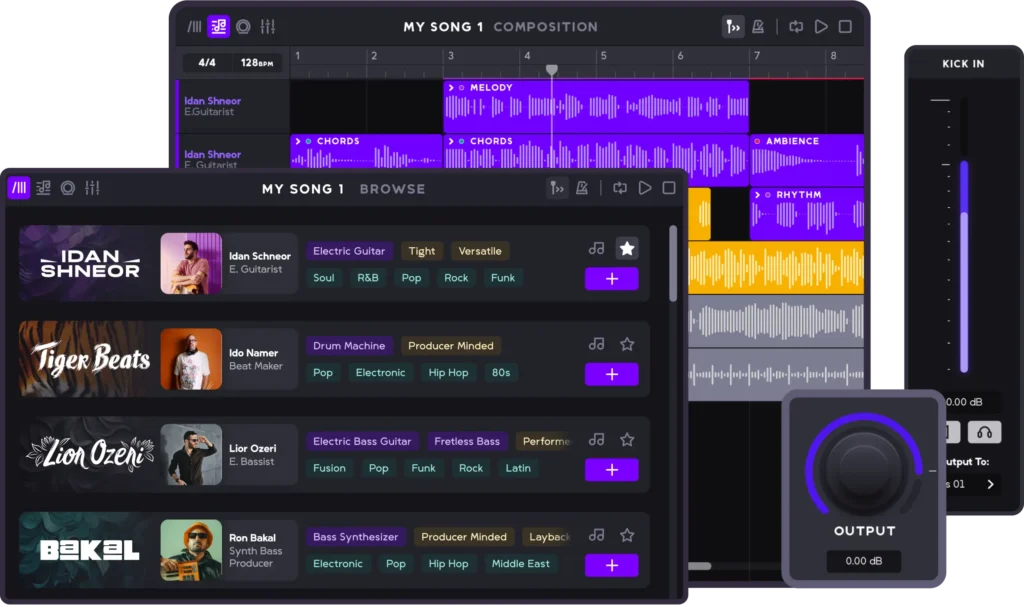Star Ron Bakal's Bass Synthesizer entry

(627, 534)
